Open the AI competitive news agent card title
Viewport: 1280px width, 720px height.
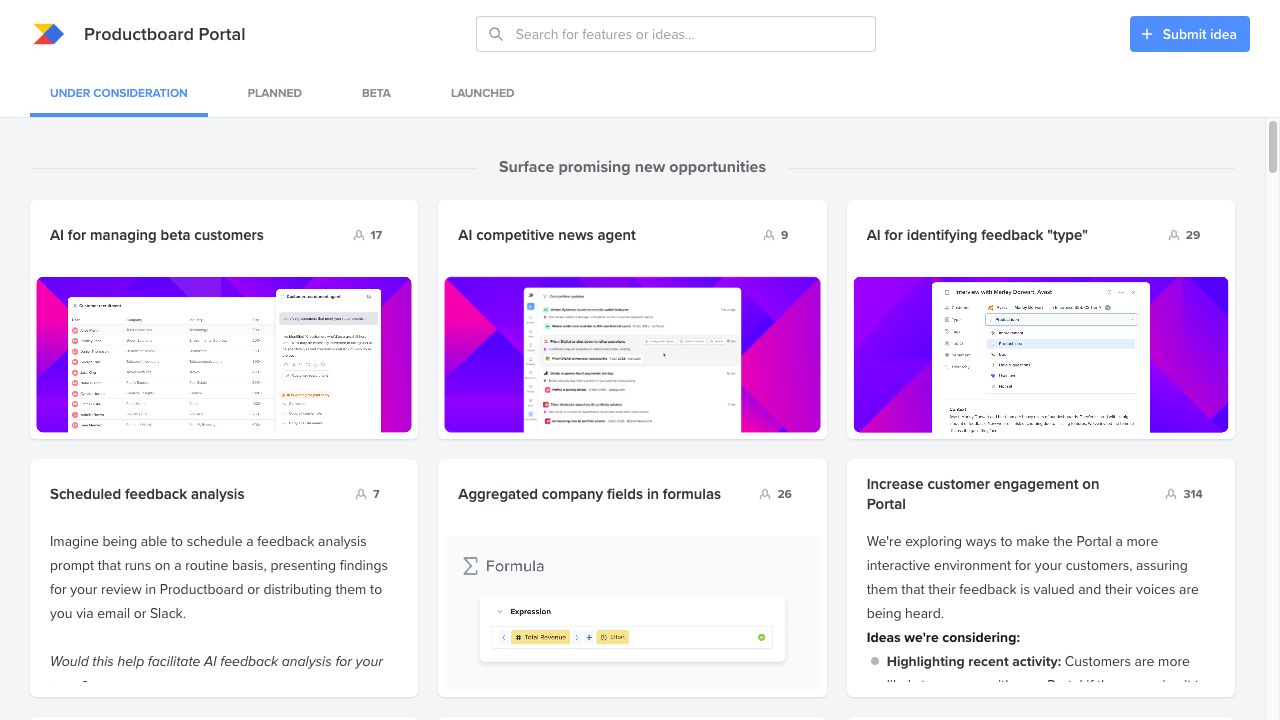click(547, 235)
